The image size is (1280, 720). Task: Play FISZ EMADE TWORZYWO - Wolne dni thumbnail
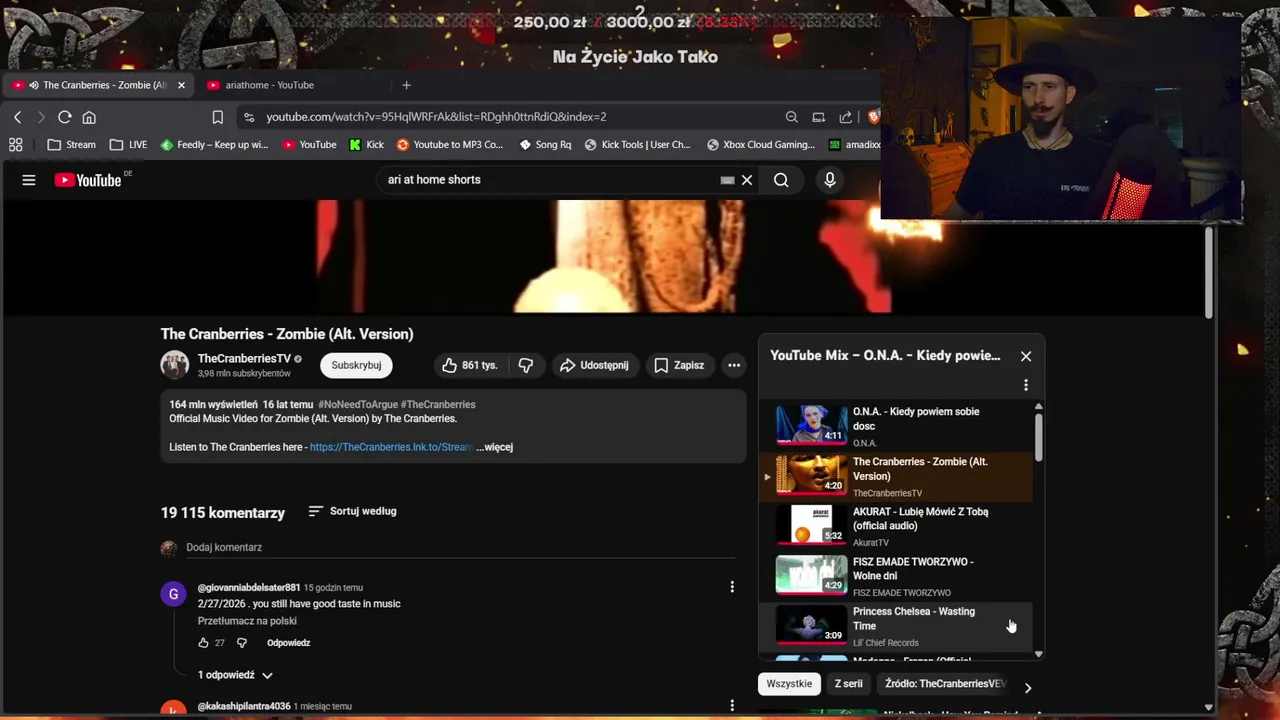click(811, 574)
